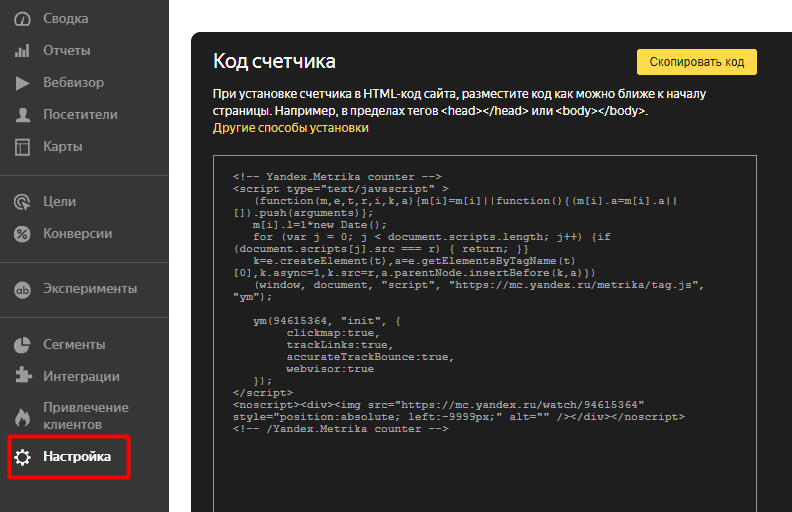Click the Настройка gear icon

click(x=22, y=458)
